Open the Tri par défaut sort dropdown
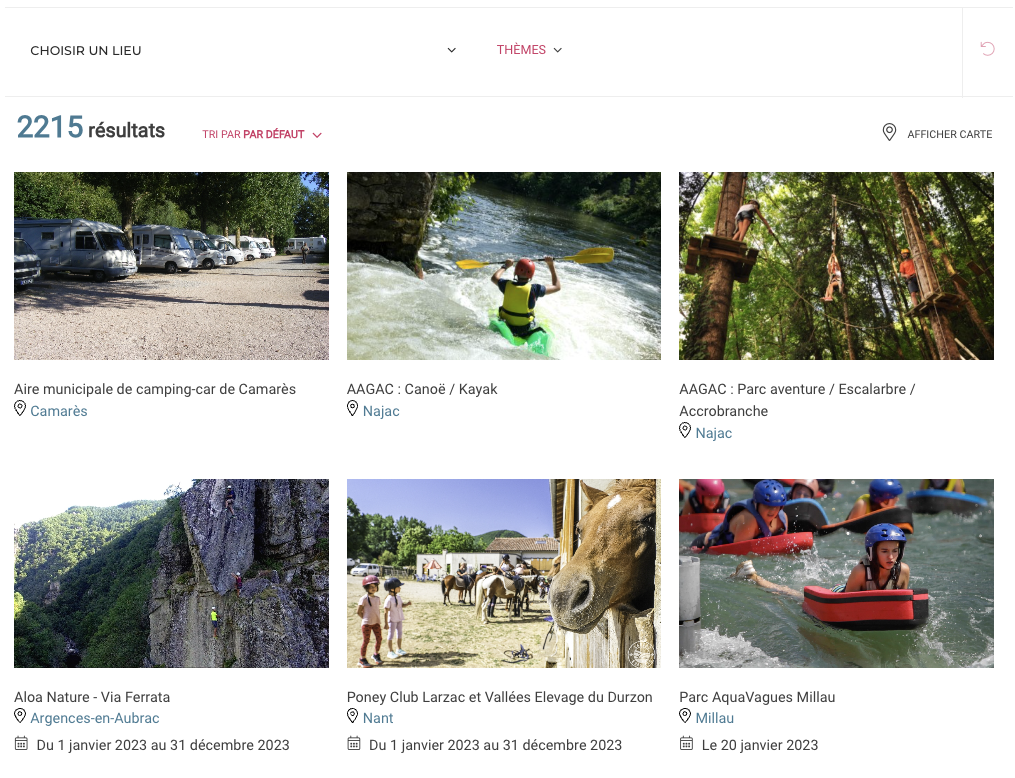The width and height of the screenshot is (1015, 778). 262,134
